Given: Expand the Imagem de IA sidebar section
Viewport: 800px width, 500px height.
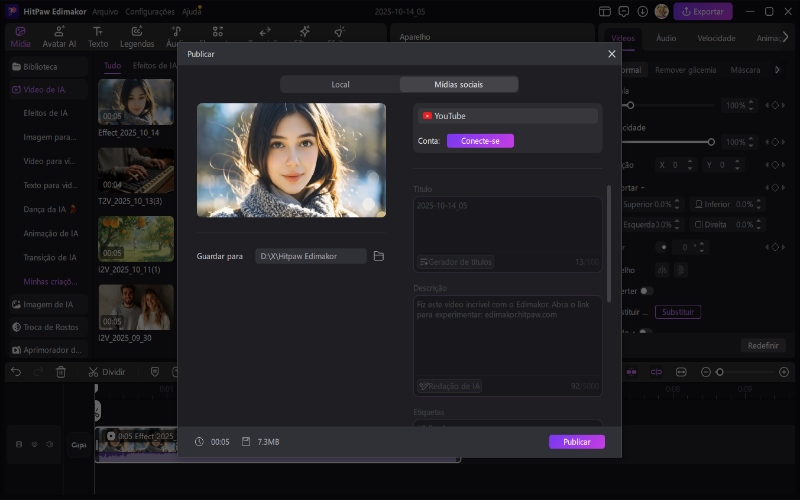Looking at the screenshot, I should (x=48, y=304).
